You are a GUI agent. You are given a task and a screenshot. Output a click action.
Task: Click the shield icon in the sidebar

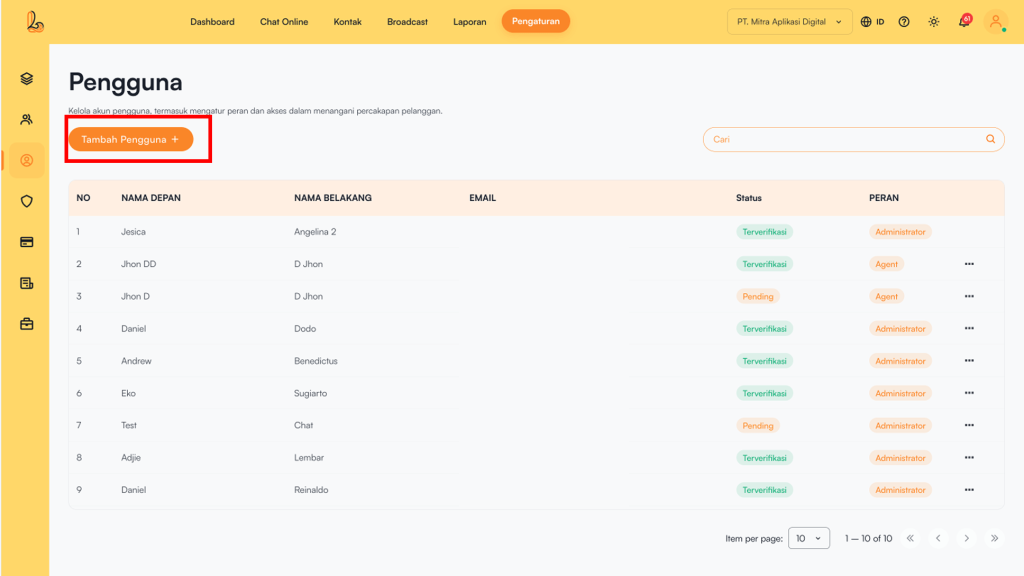tap(27, 201)
